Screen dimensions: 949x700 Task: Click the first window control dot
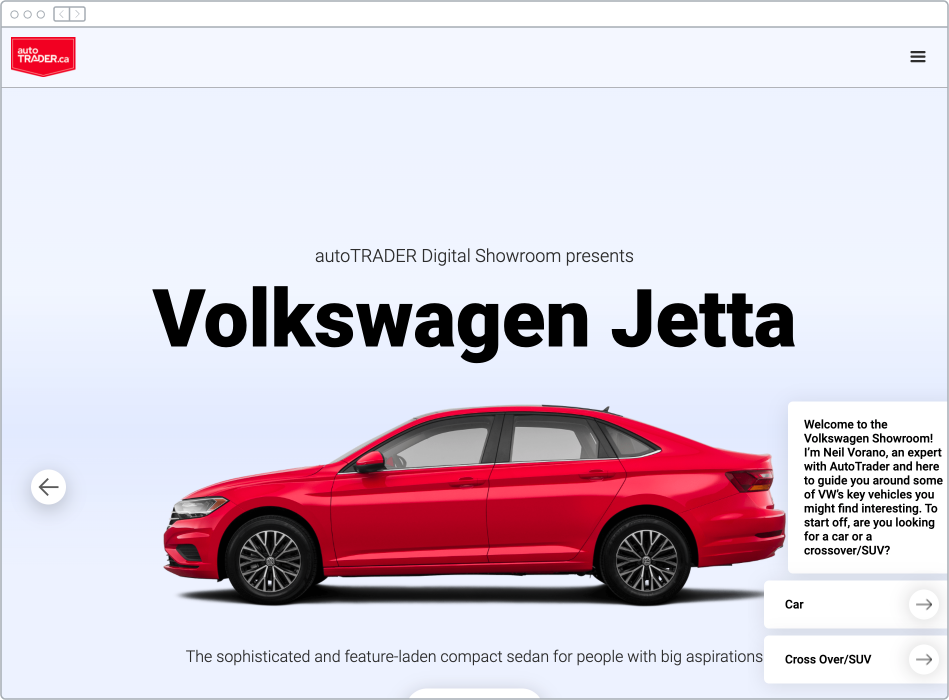15,14
